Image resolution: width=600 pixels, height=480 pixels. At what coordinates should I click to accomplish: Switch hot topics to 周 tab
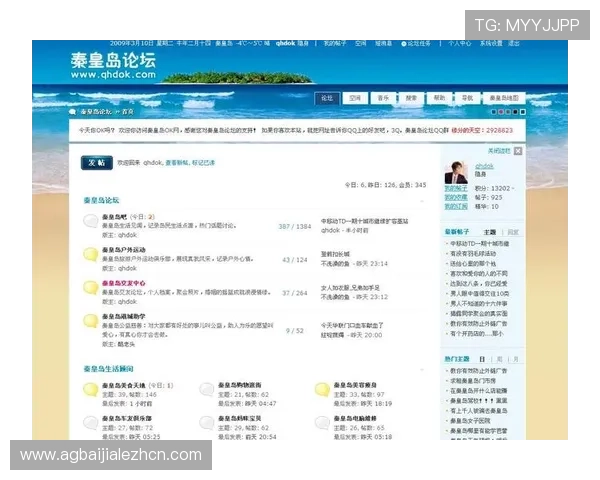(499, 359)
